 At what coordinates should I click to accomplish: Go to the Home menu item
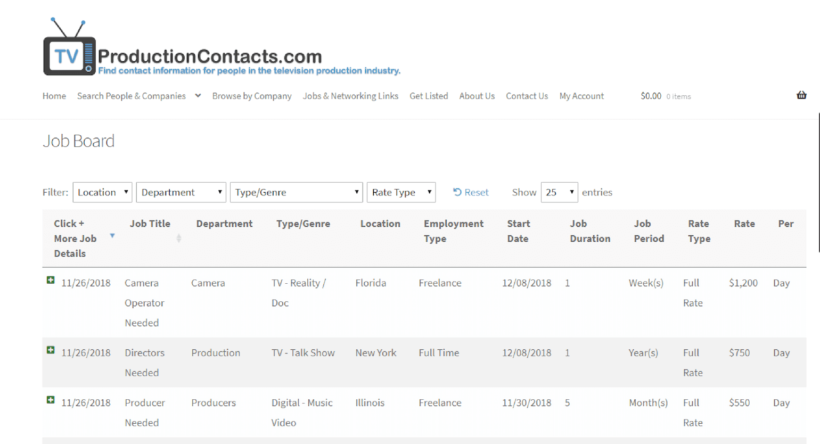pyautogui.click(x=54, y=96)
